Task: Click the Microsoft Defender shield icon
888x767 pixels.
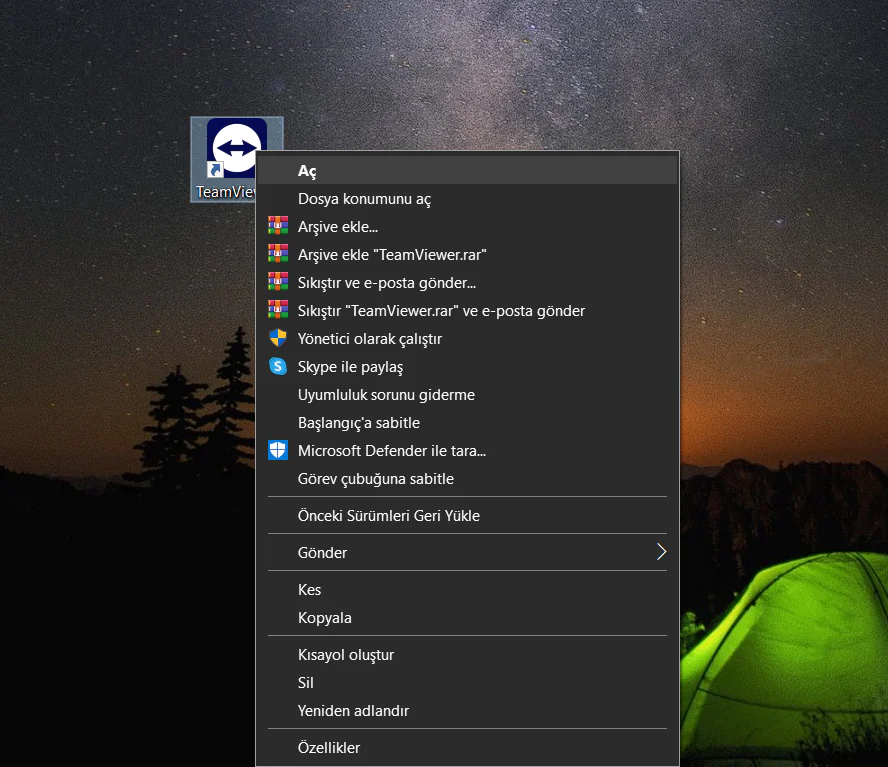Action: coord(278,451)
